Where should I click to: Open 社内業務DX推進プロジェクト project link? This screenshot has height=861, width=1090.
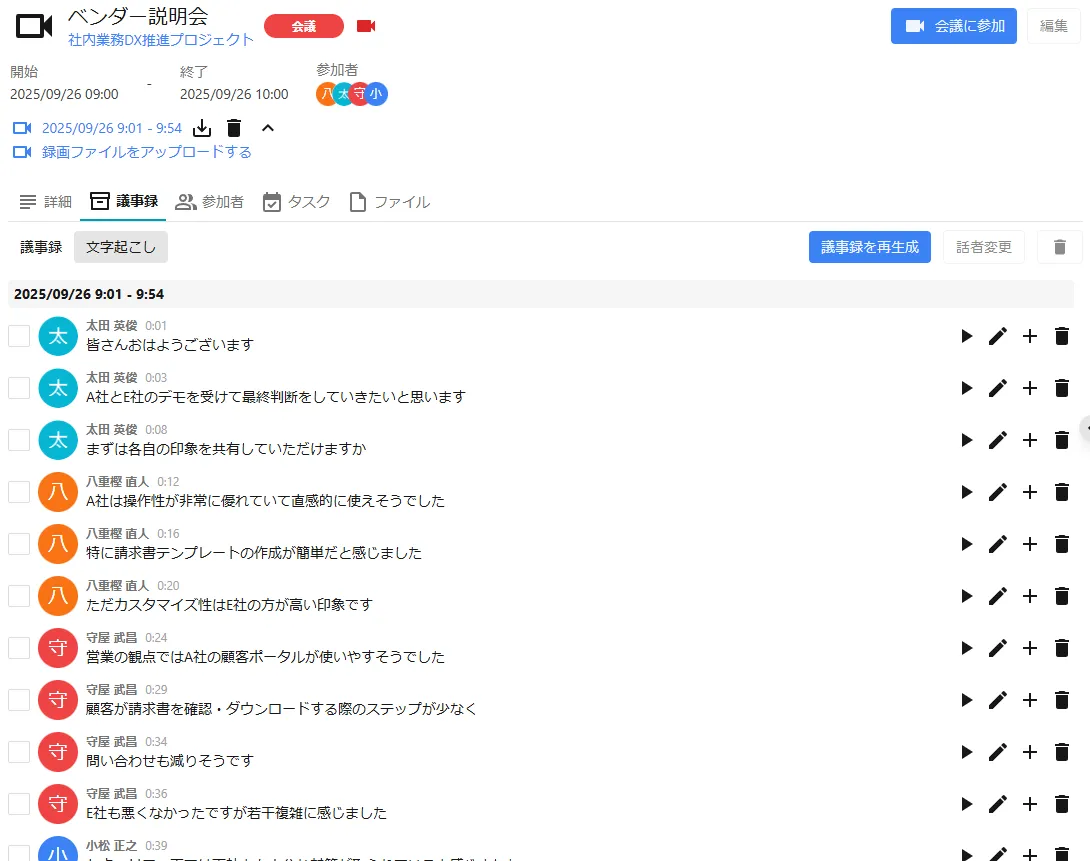click(161, 40)
